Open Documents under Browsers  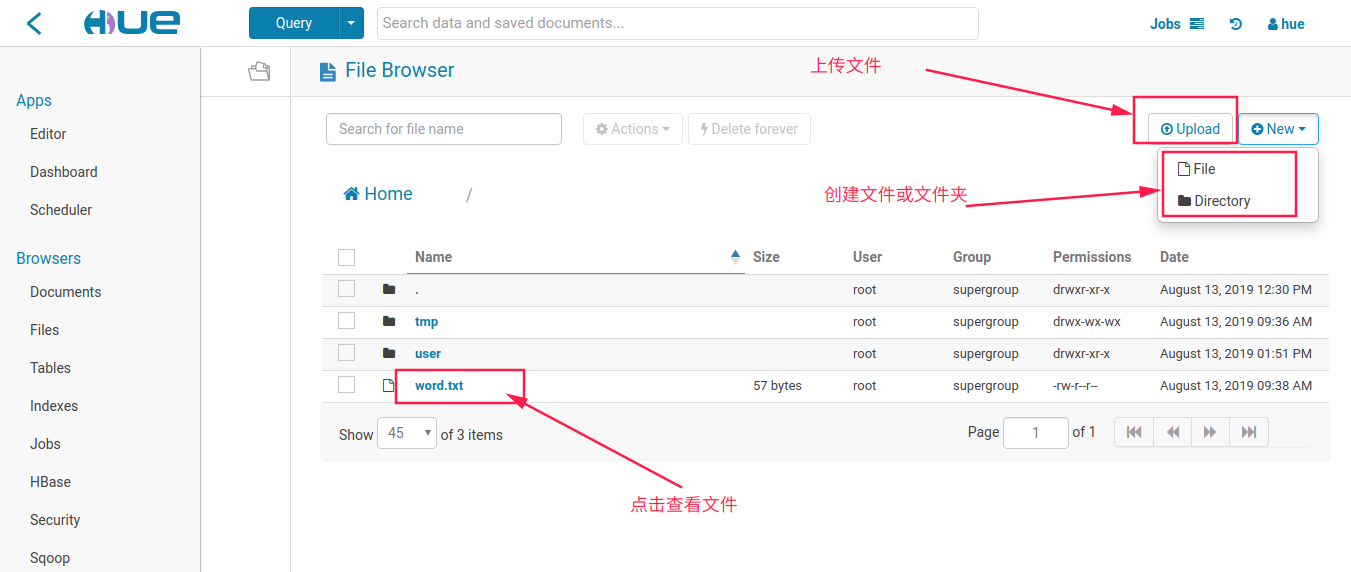point(66,292)
